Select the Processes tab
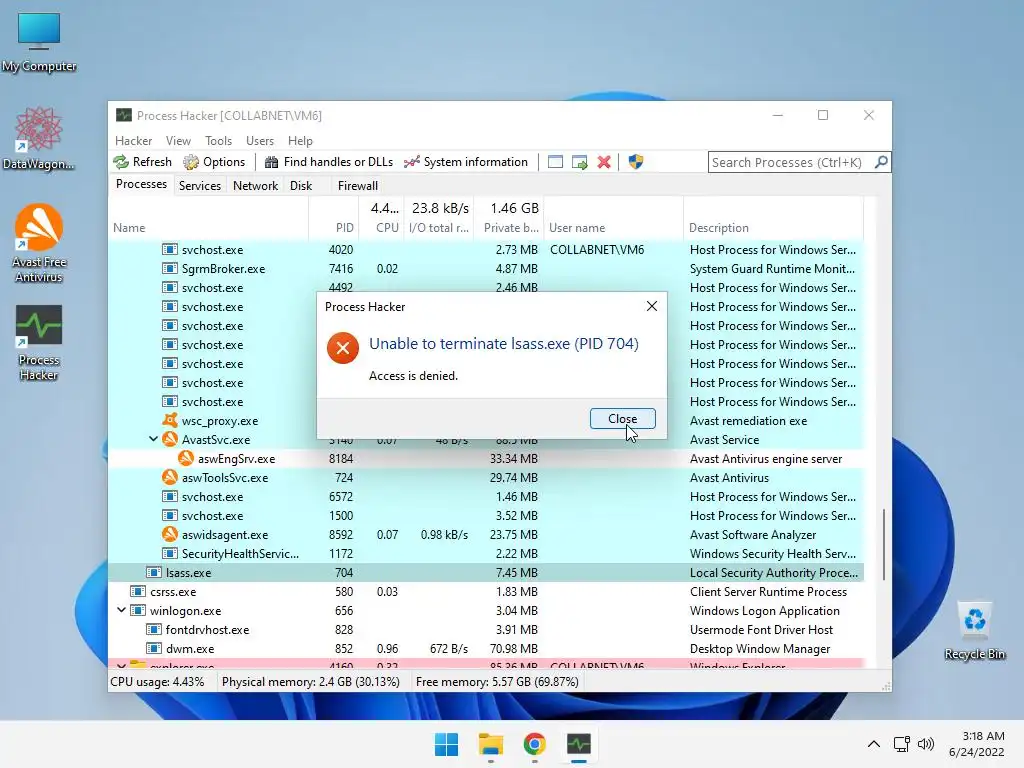Image resolution: width=1024 pixels, height=768 pixels. click(x=141, y=184)
